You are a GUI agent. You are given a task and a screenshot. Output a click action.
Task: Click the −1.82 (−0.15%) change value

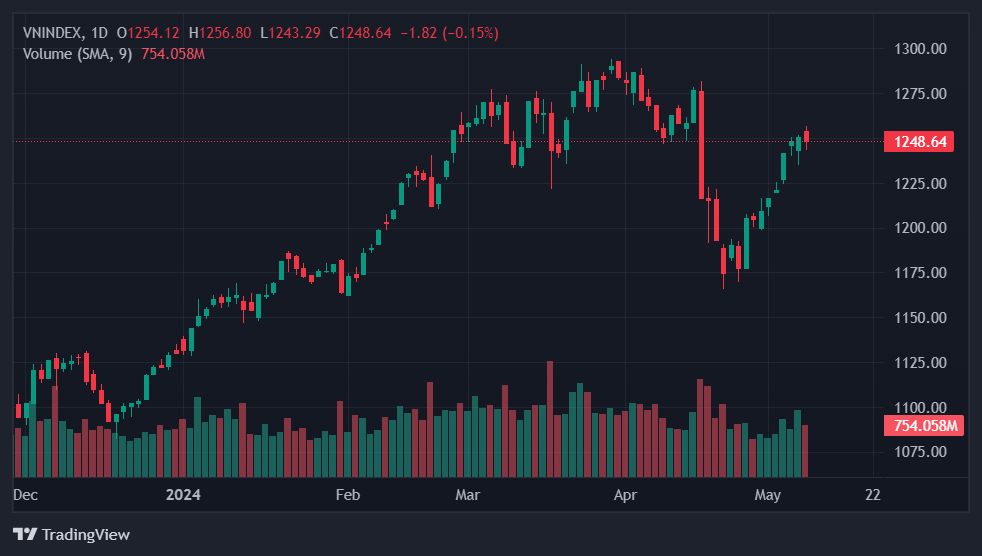click(x=449, y=33)
